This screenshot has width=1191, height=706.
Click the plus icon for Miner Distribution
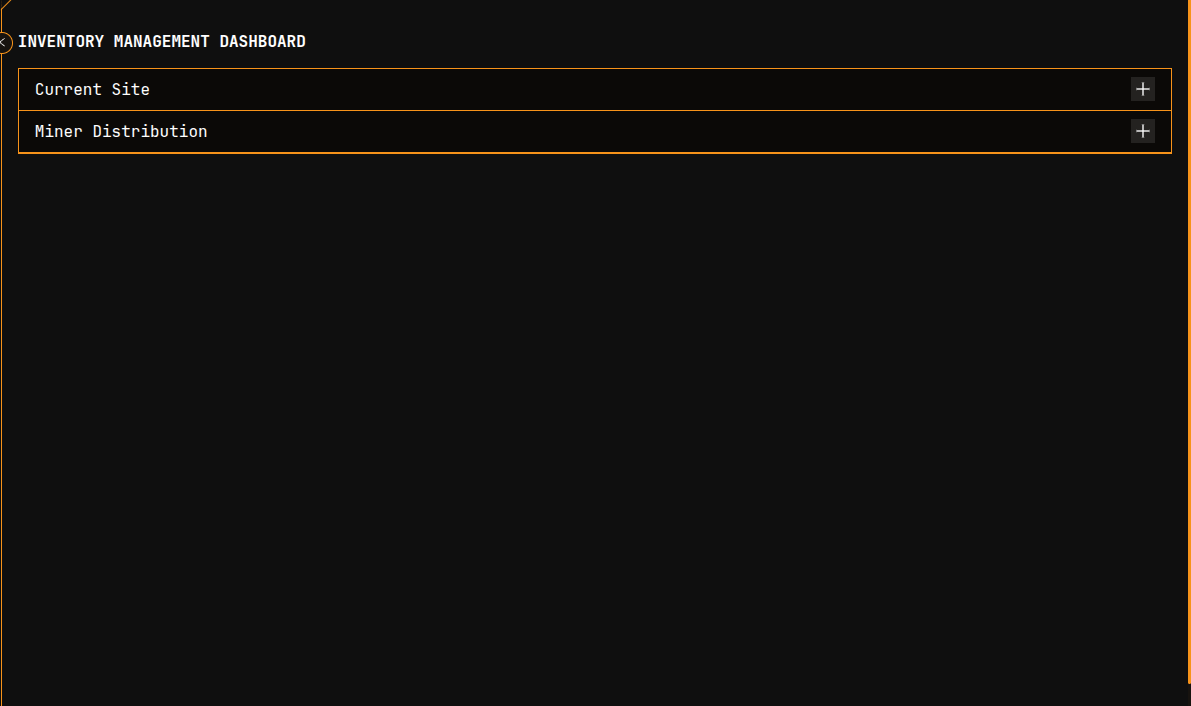[x=1142, y=131]
